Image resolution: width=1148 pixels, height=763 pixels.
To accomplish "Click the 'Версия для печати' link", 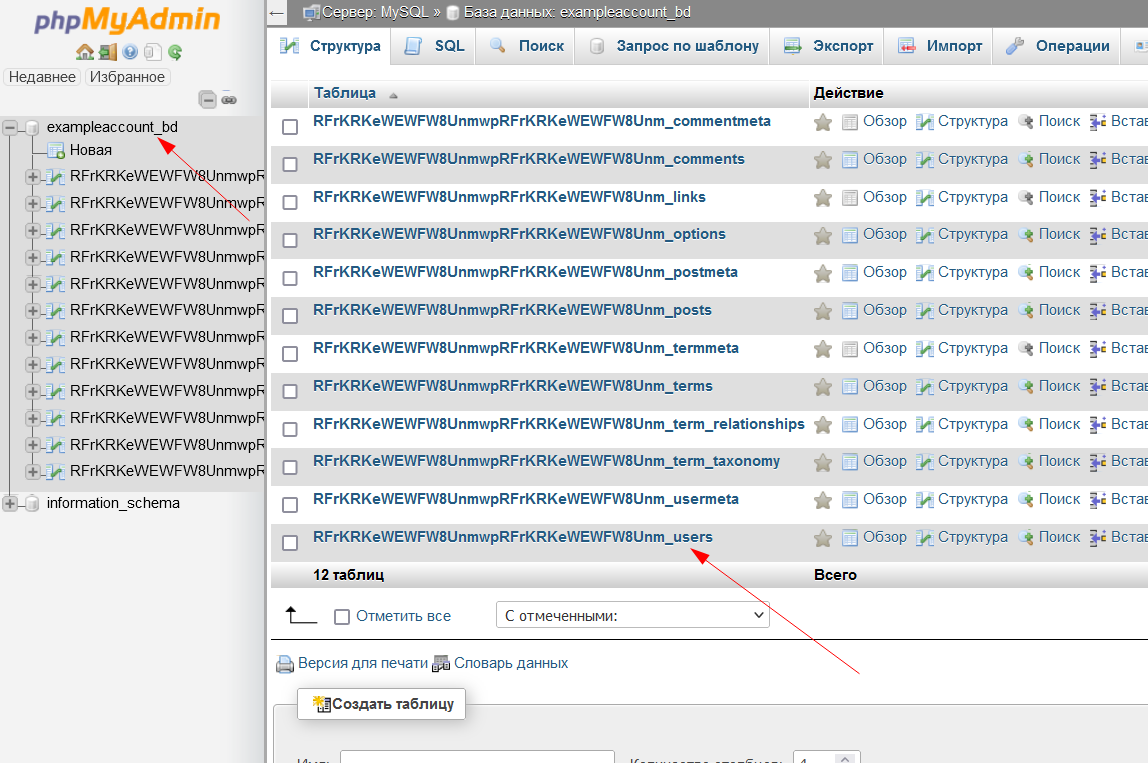I will pos(362,663).
